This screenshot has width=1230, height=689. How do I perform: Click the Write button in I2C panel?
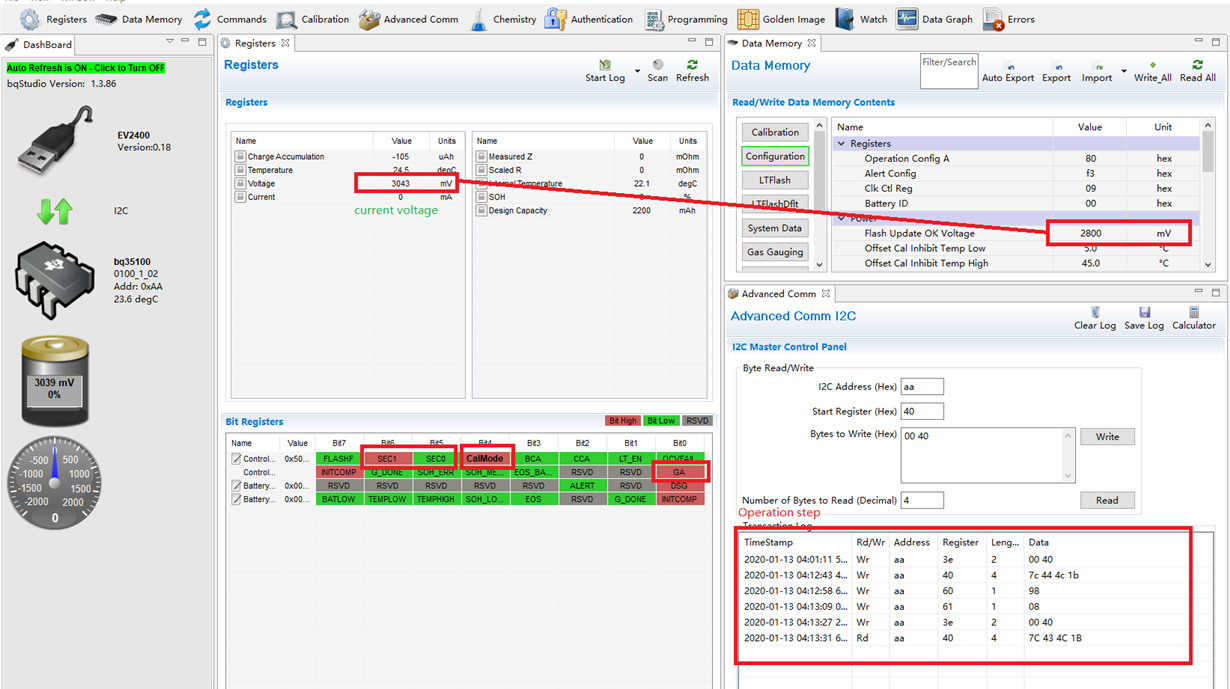click(x=1107, y=437)
